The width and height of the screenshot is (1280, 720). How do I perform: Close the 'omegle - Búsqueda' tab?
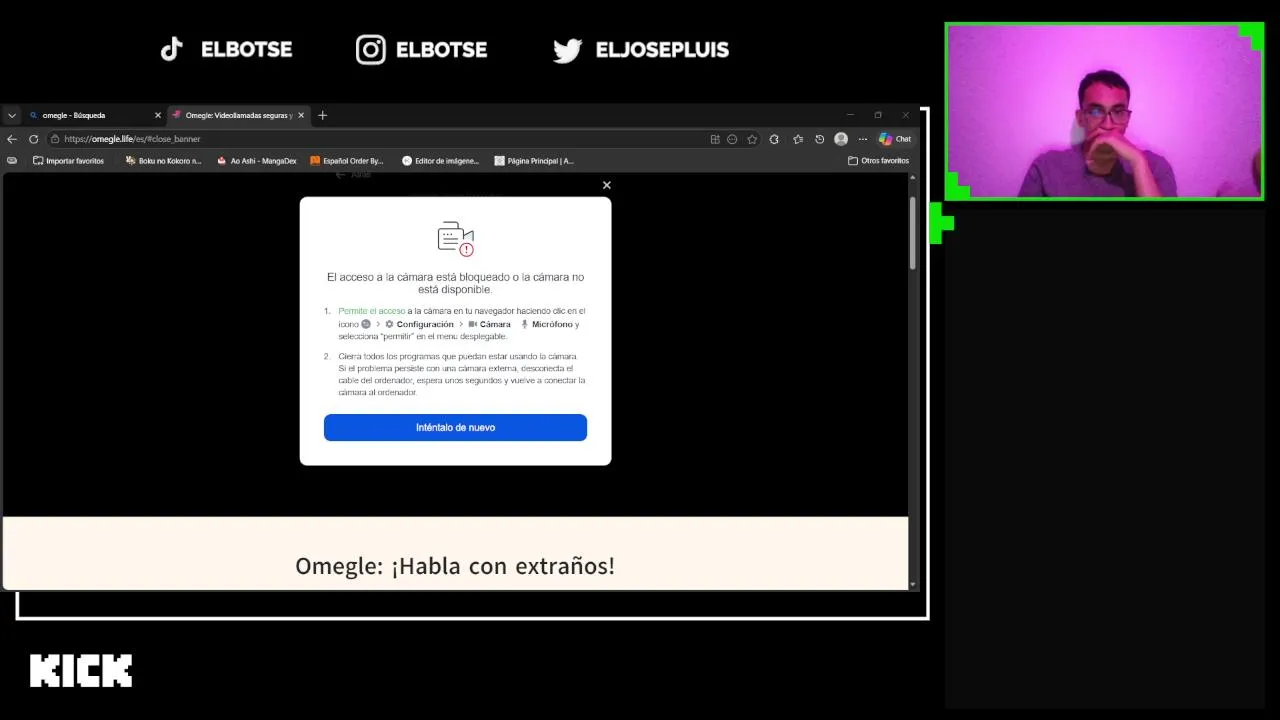pos(157,115)
